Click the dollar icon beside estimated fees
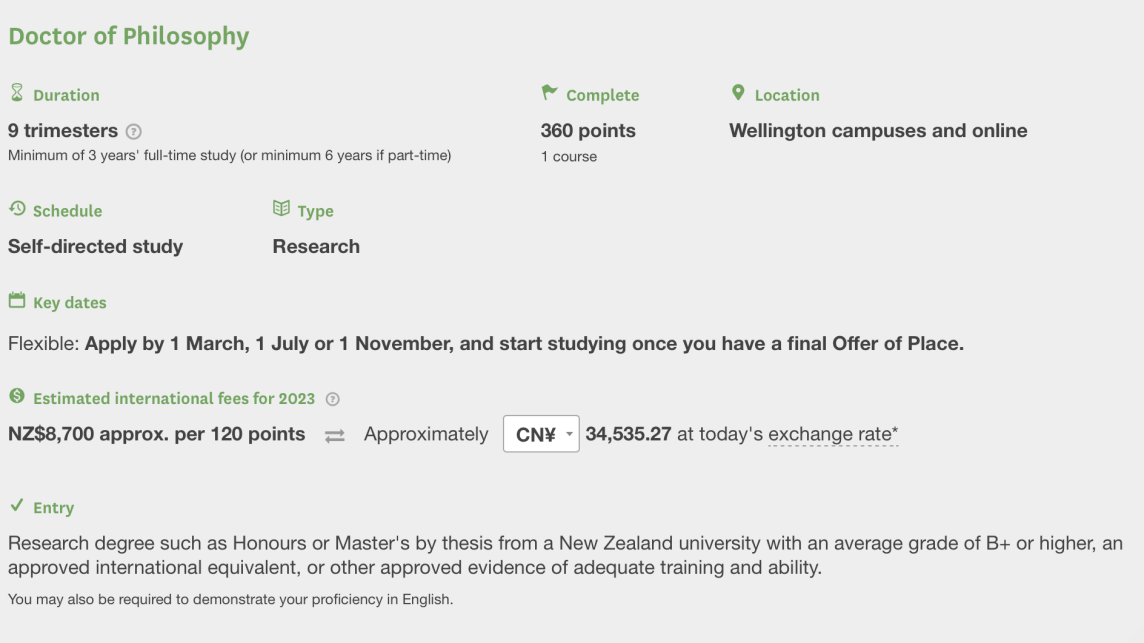This screenshot has height=643, width=1144. coord(17,397)
